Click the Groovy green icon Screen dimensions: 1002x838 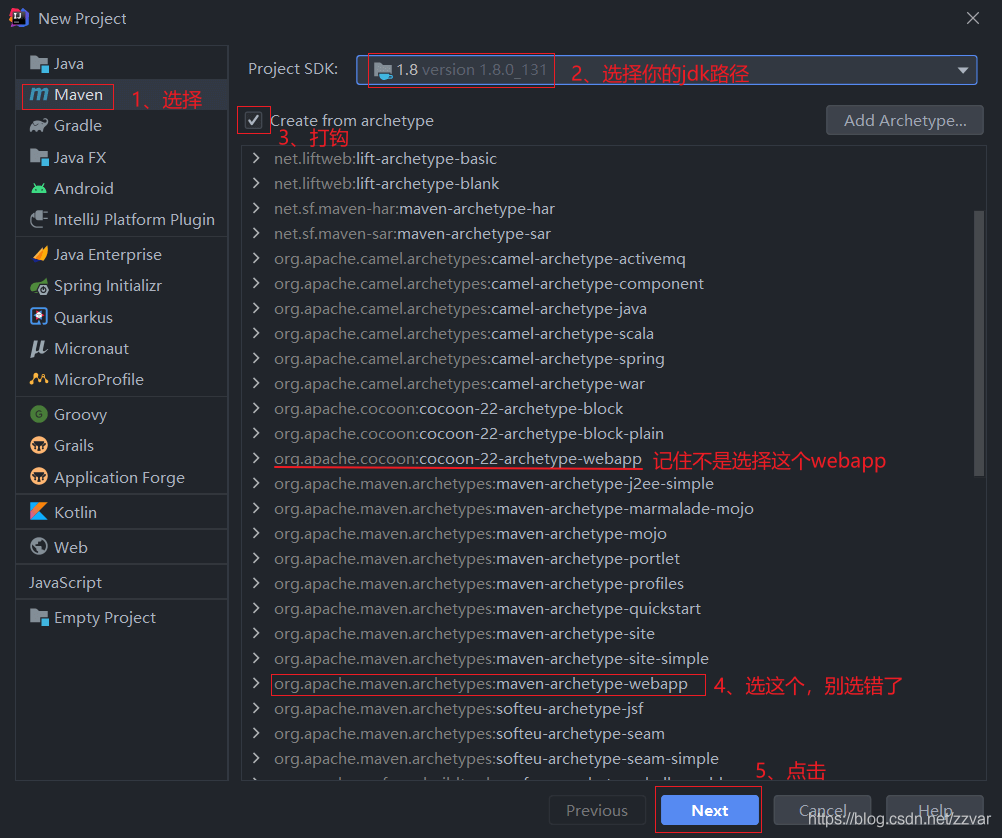pos(39,414)
